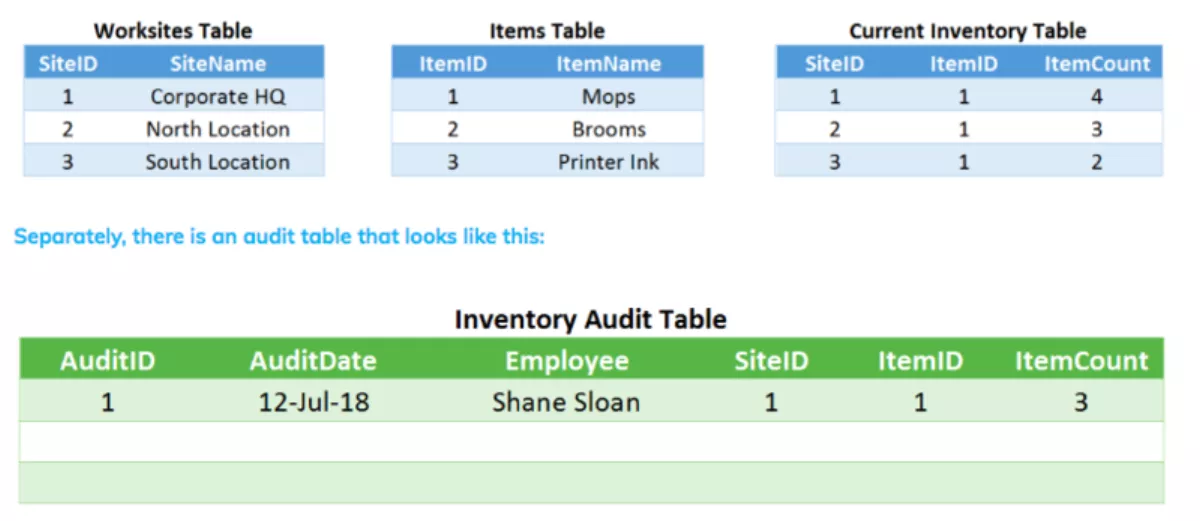Click the SiteName column header
Screen dimensions: 1200x521
coord(218,64)
